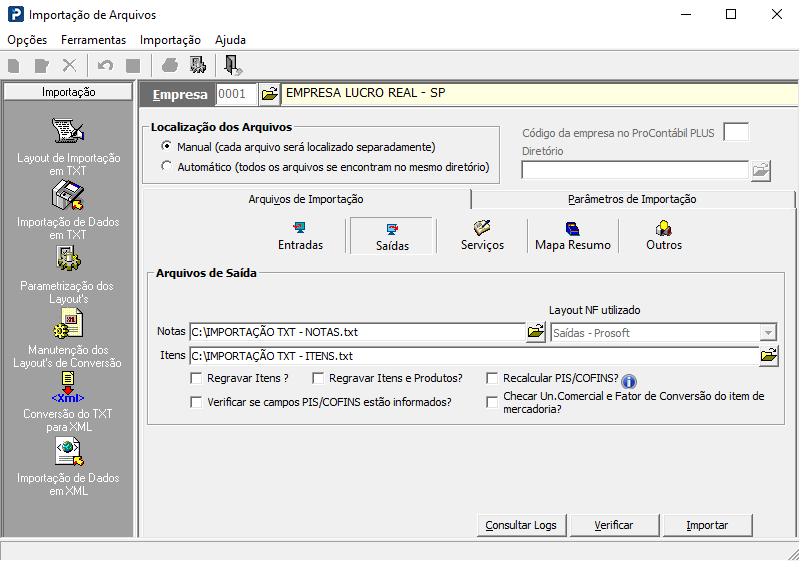Click the Itens file path field
This screenshot has width=799, height=561.
[474, 356]
